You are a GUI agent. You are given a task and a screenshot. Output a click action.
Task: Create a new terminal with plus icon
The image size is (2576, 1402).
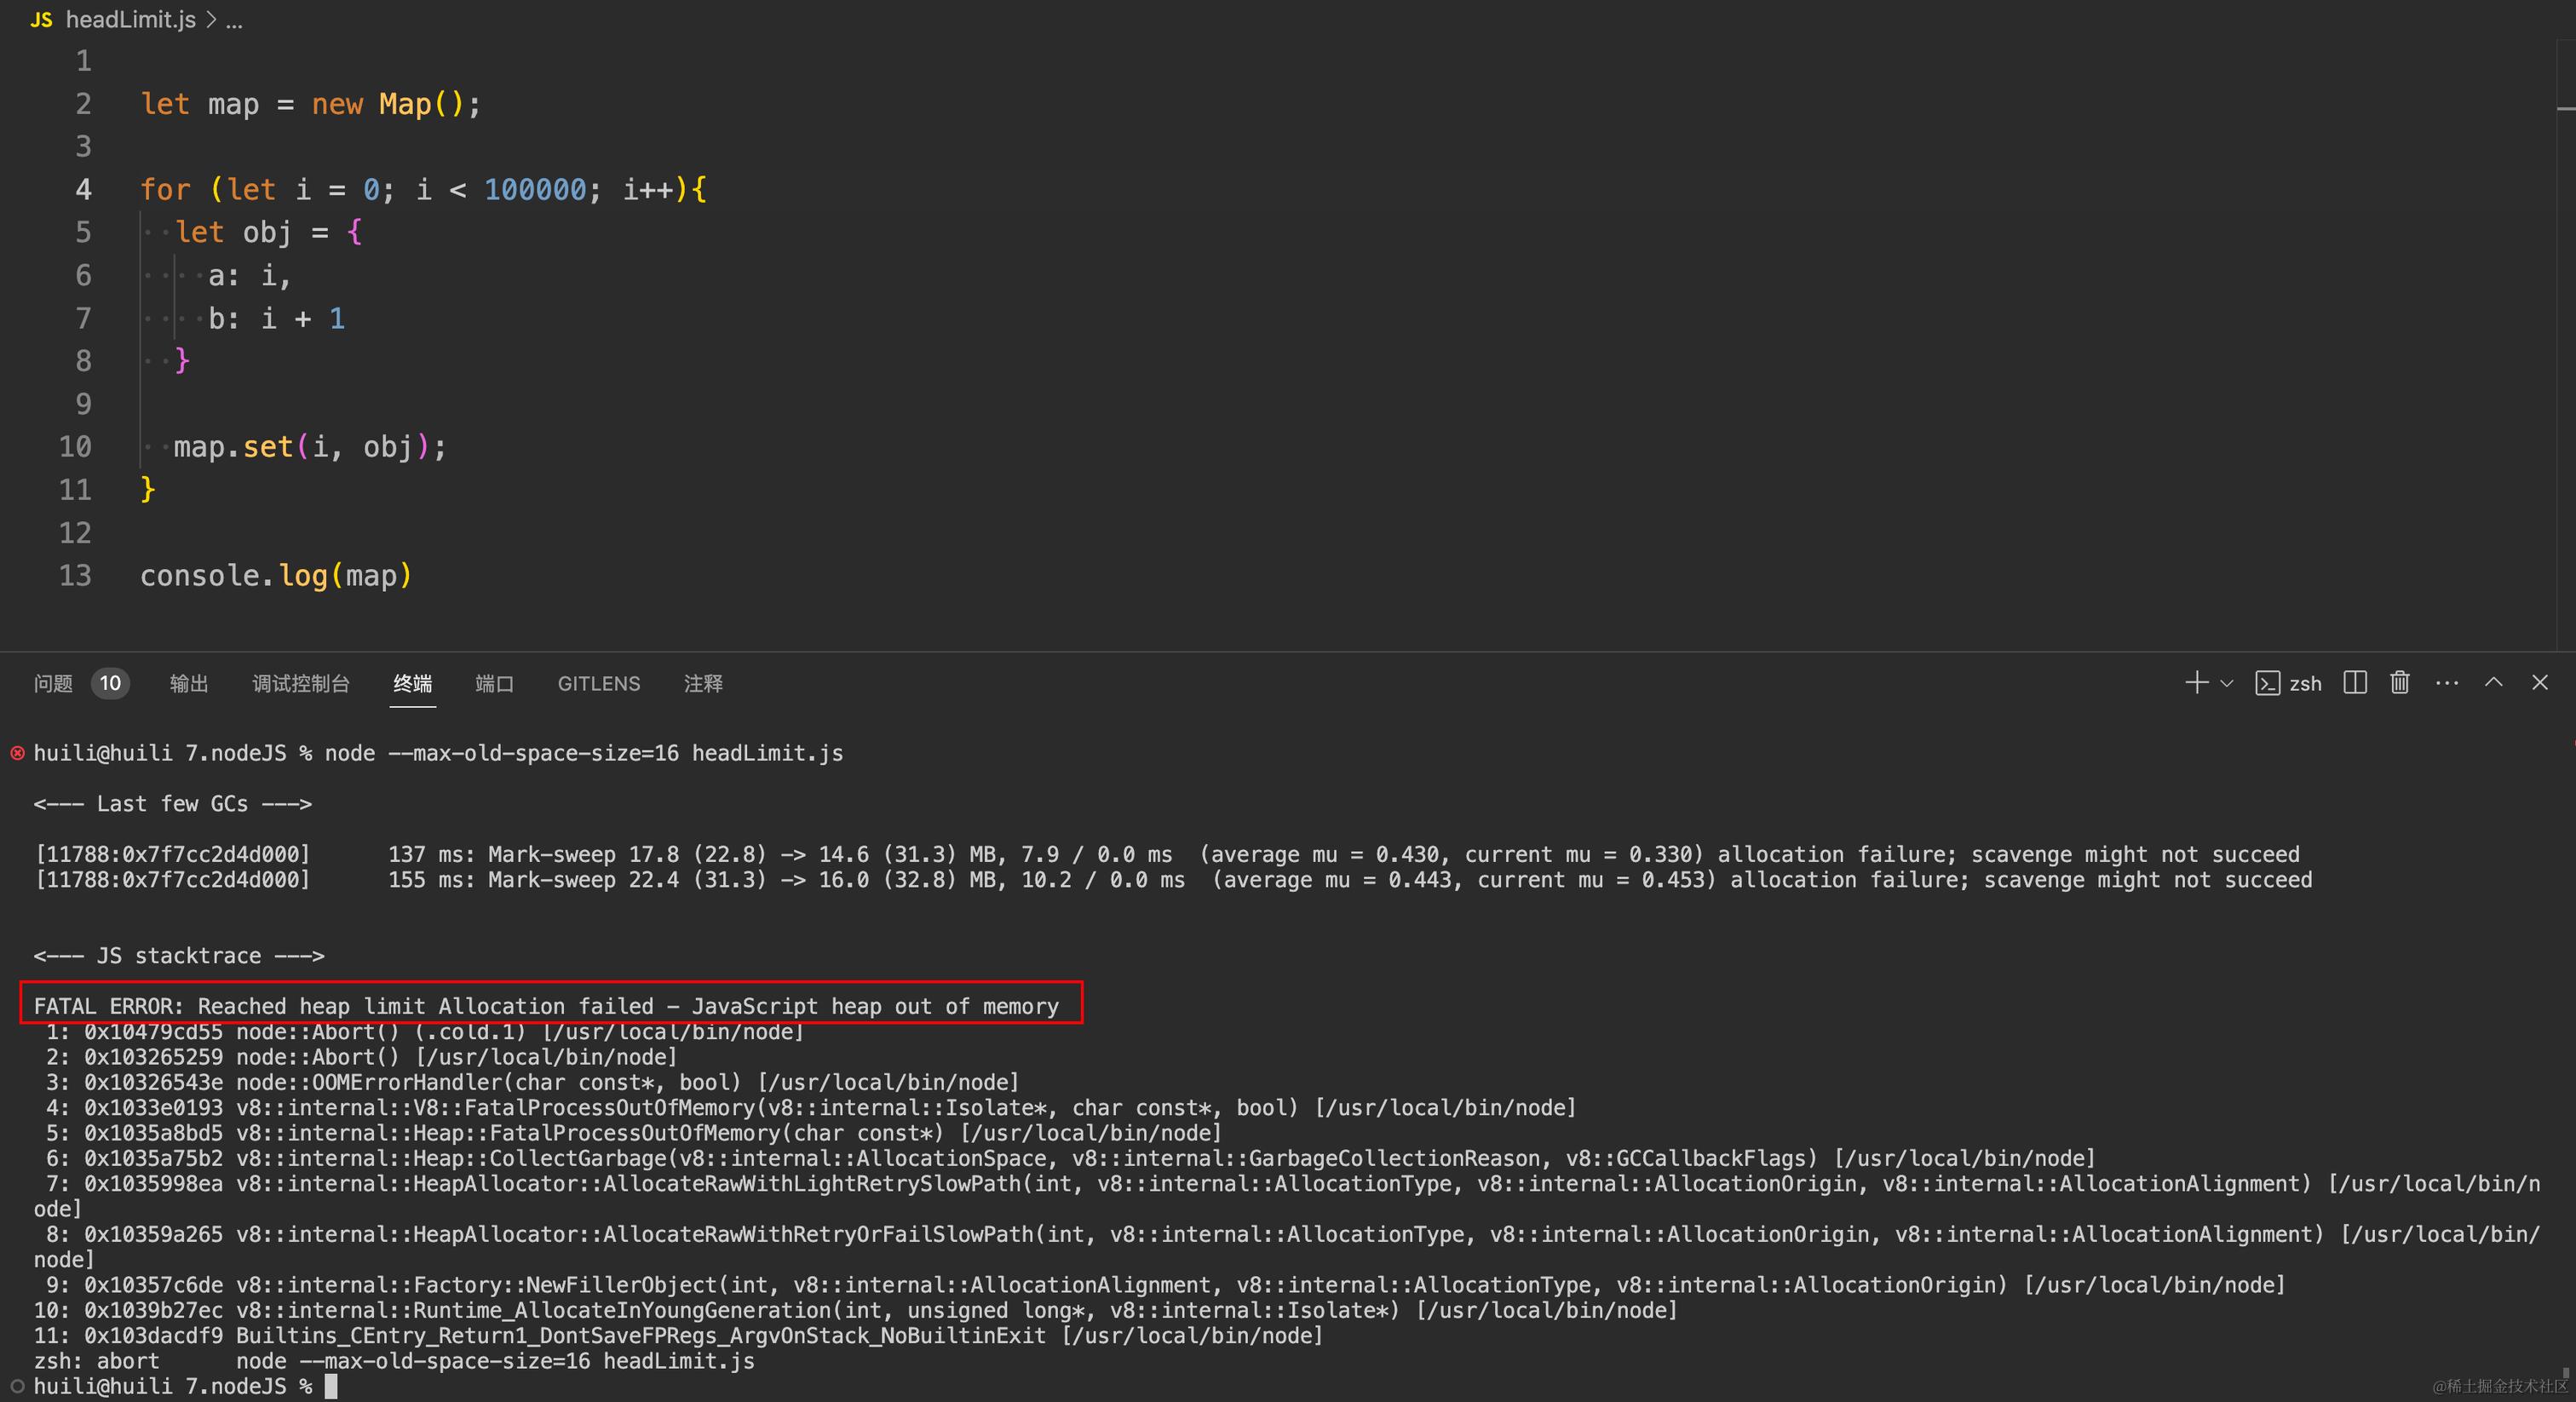click(x=2196, y=683)
